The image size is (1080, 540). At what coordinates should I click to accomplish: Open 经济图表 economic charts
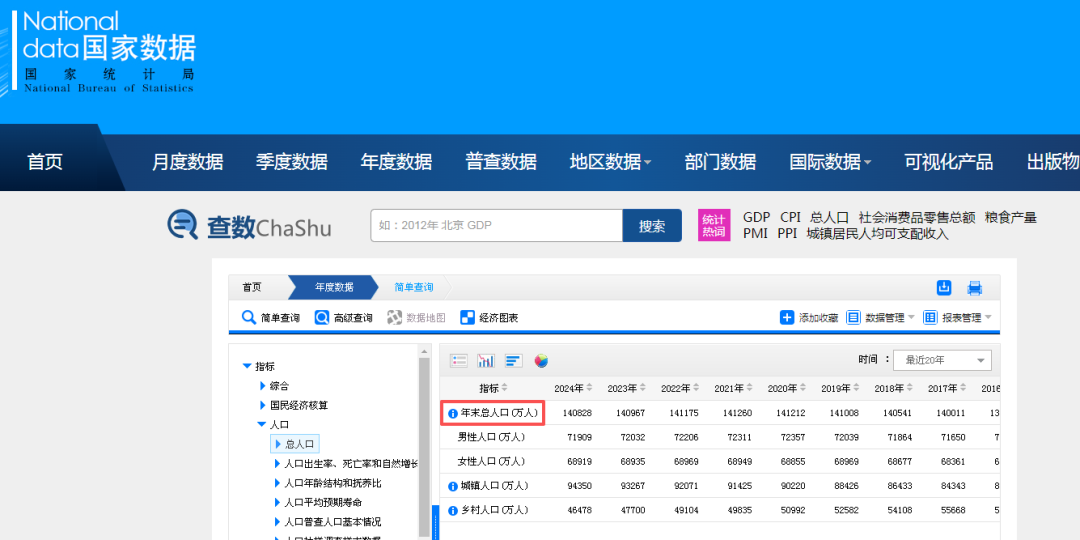click(489, 318)
